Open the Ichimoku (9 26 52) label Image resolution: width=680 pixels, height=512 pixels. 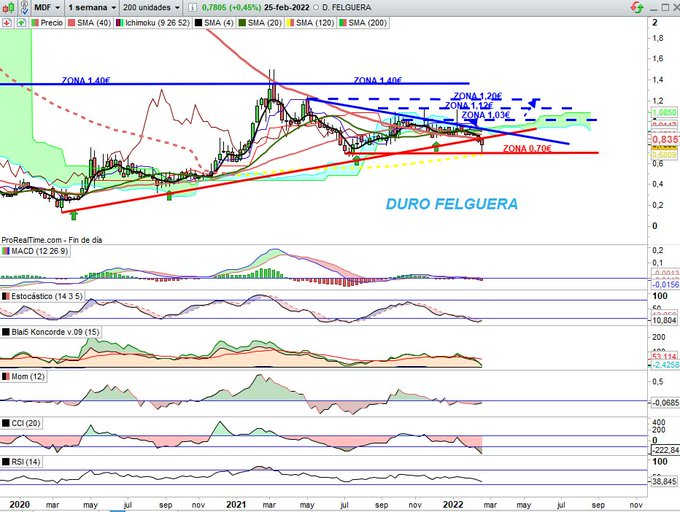(x=153, y=23)
